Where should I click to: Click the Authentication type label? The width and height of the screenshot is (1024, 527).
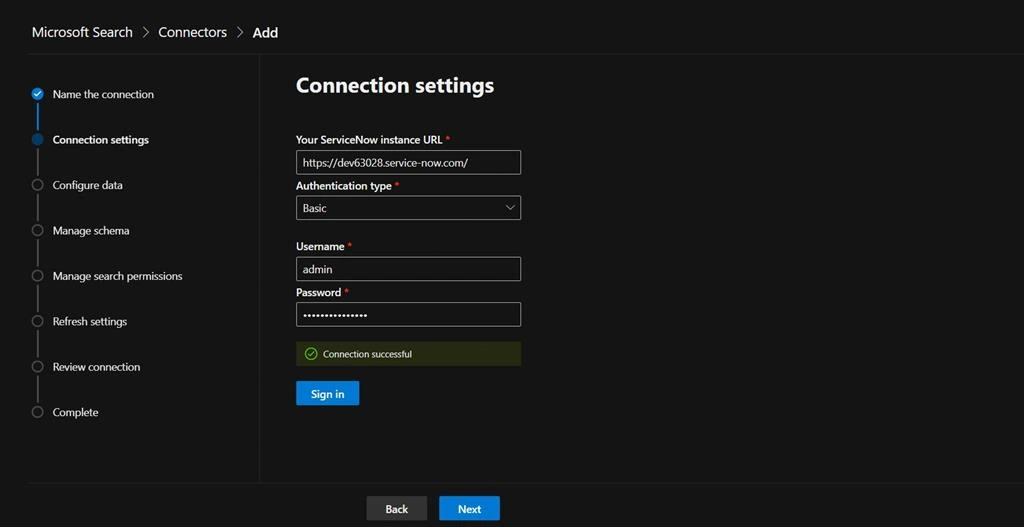tap(344, 186)
